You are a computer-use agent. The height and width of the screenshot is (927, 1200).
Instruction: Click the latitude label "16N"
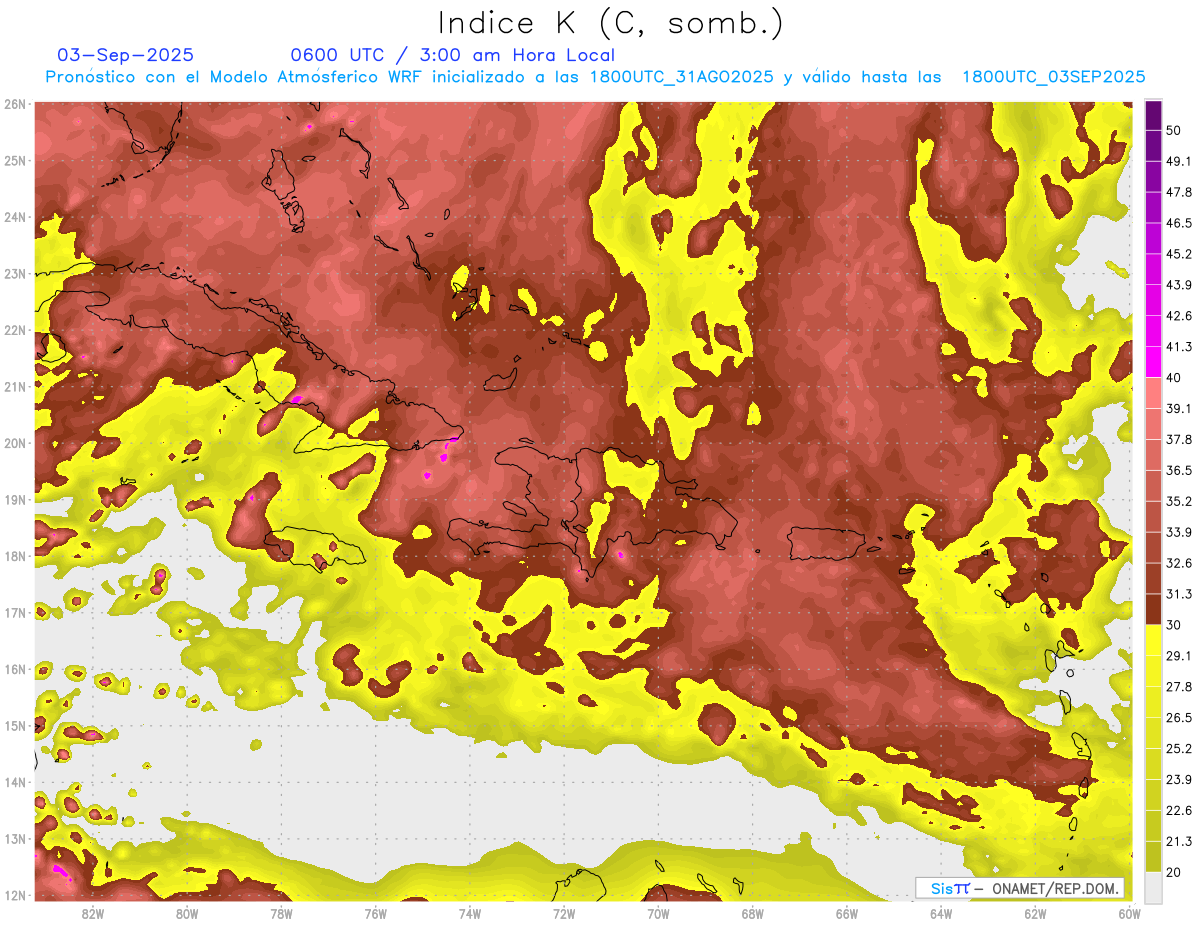pos(15,669)
